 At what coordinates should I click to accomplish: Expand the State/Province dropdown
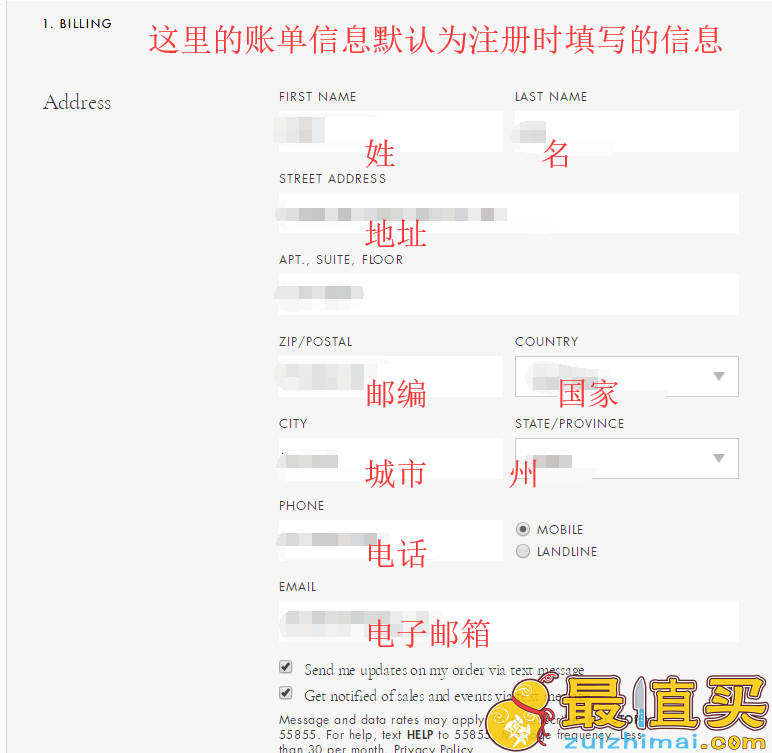(627, 458)
